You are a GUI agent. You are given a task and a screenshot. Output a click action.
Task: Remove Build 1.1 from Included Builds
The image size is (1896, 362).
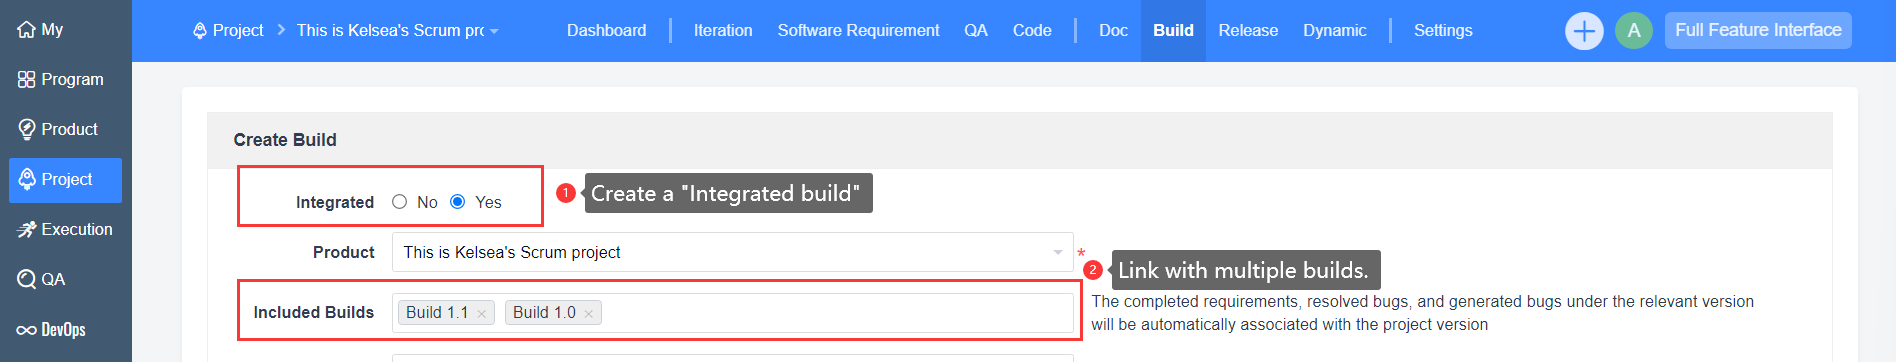tap(482, 314)
